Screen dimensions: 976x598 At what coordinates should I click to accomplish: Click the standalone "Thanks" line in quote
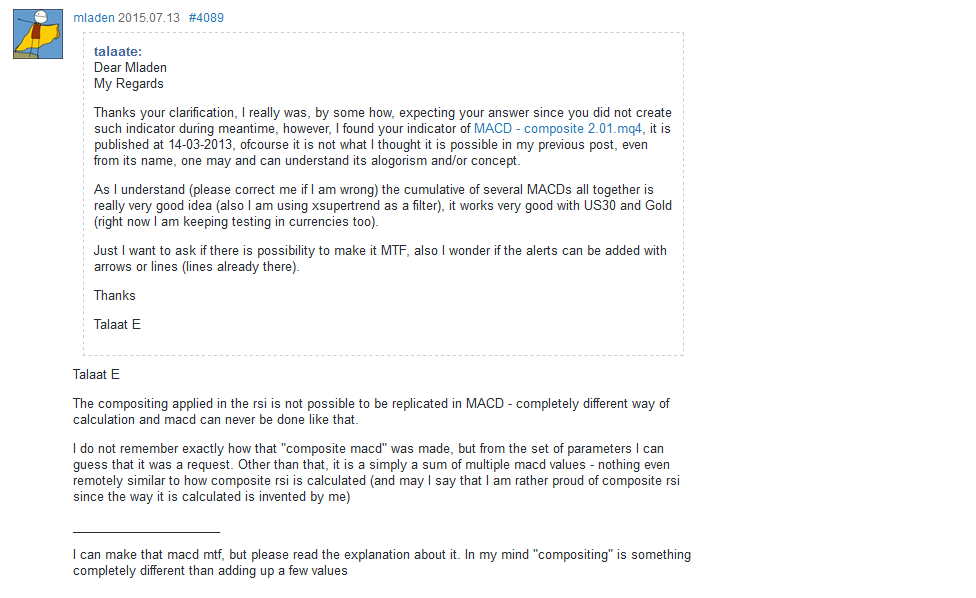(115, 296)
